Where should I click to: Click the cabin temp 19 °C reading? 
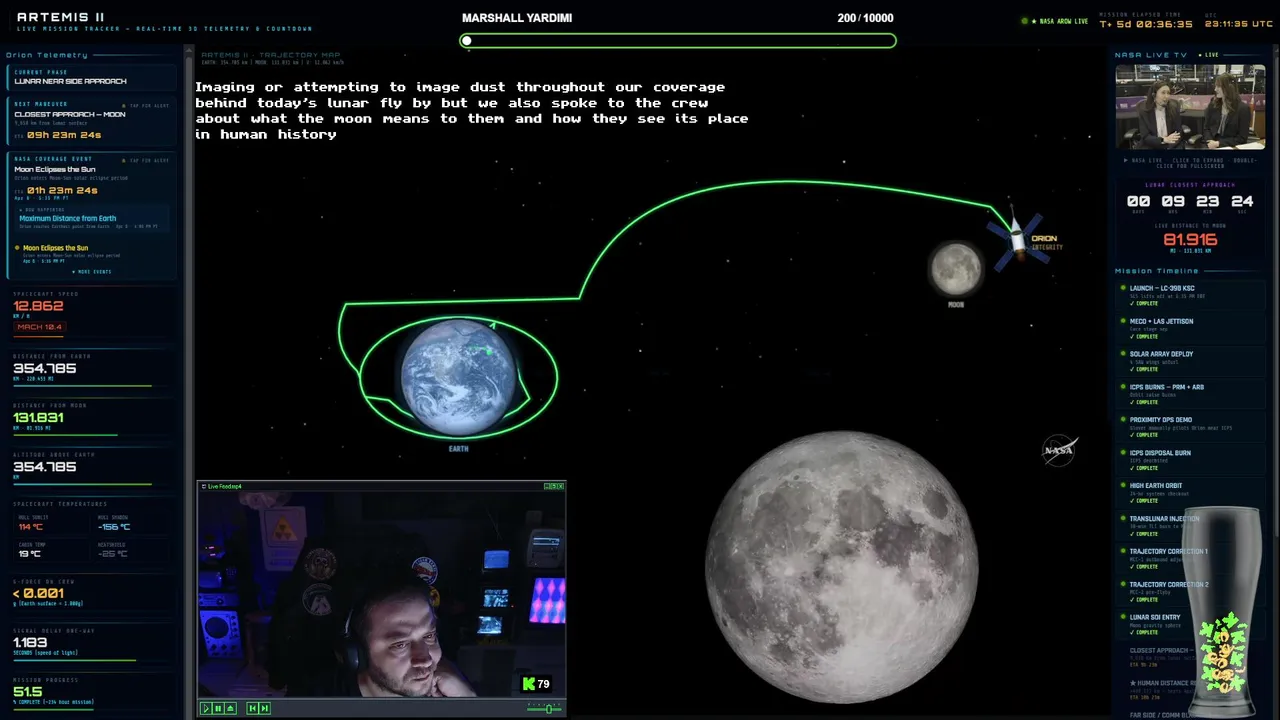pyautogui.click(x=29, y=553)
